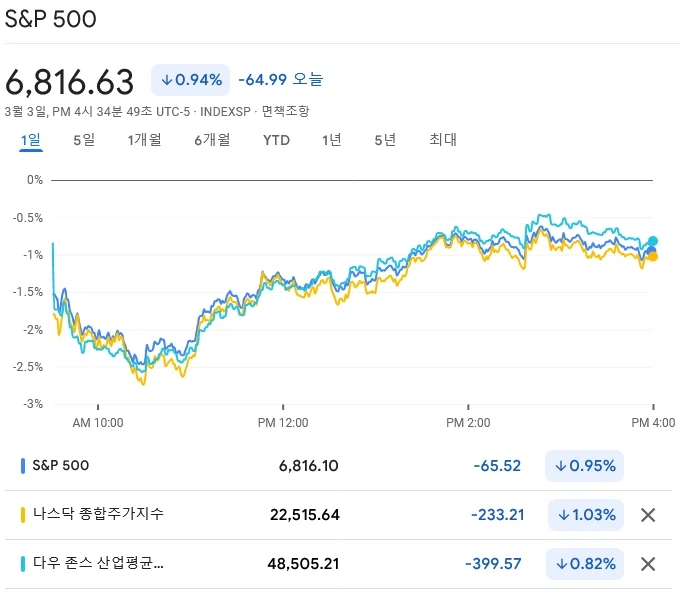Click the 다우 존스 0.82% decline badge

pos(585,564)
